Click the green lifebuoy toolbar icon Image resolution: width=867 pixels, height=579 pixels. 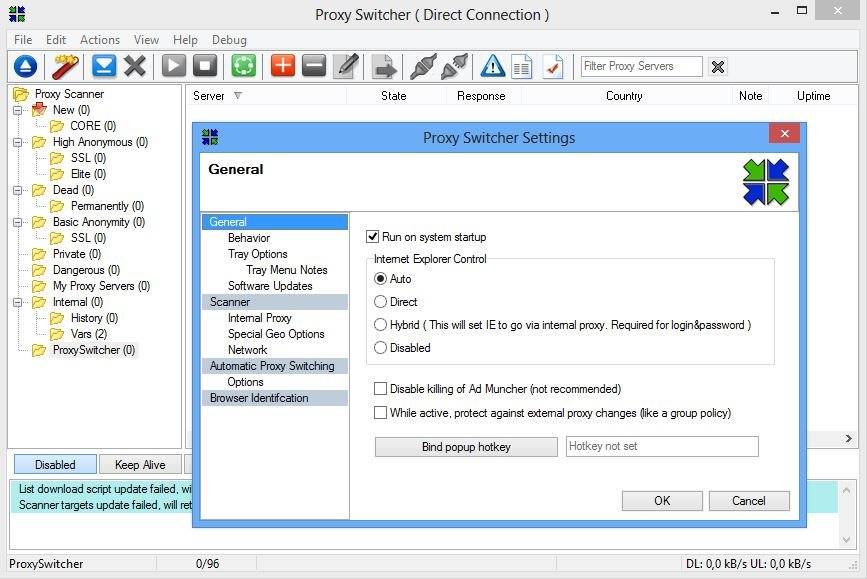243,66
